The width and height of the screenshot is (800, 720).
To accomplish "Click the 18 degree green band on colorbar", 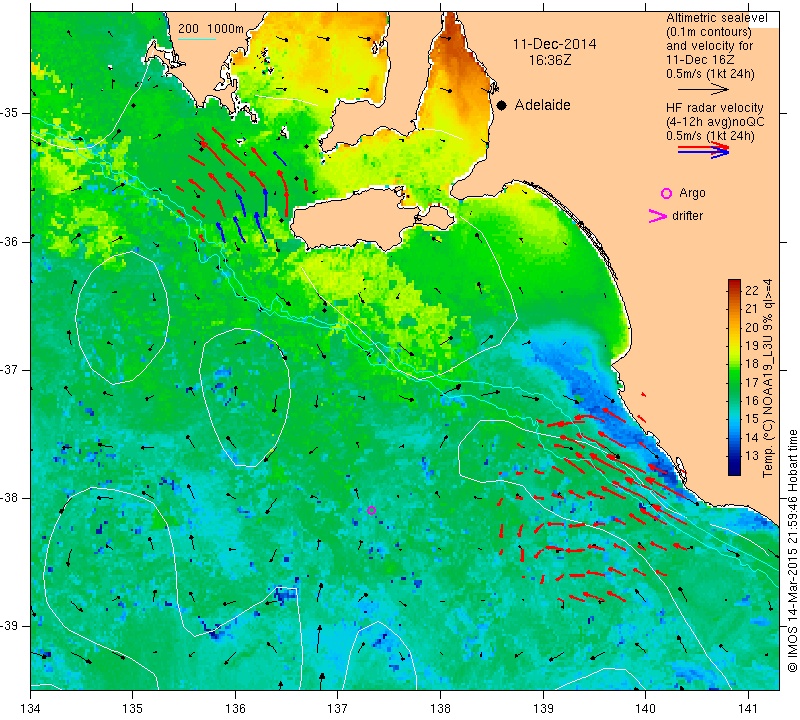I will point(734,364).
